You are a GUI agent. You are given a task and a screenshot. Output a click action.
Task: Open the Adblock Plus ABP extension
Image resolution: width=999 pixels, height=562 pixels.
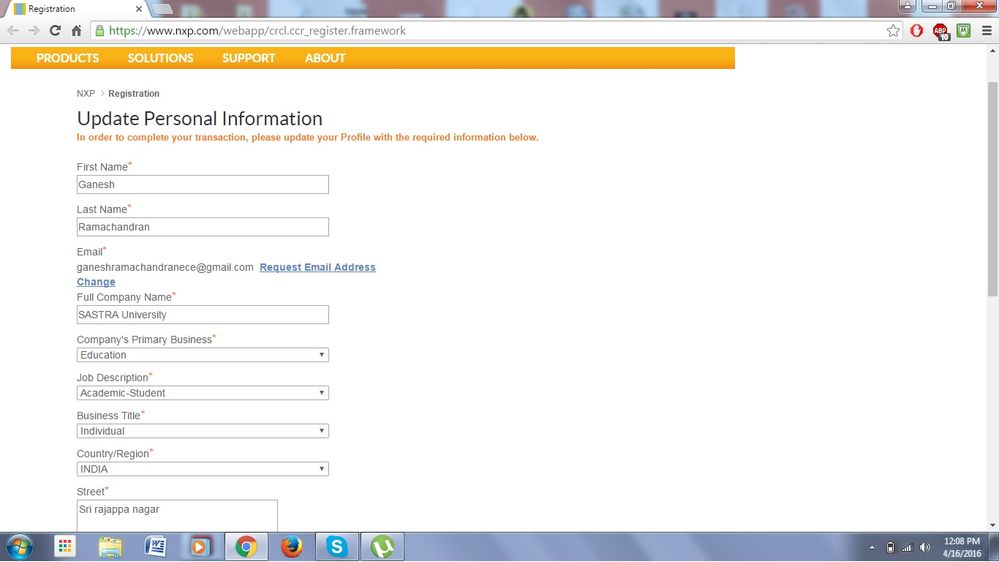point(940,31)
